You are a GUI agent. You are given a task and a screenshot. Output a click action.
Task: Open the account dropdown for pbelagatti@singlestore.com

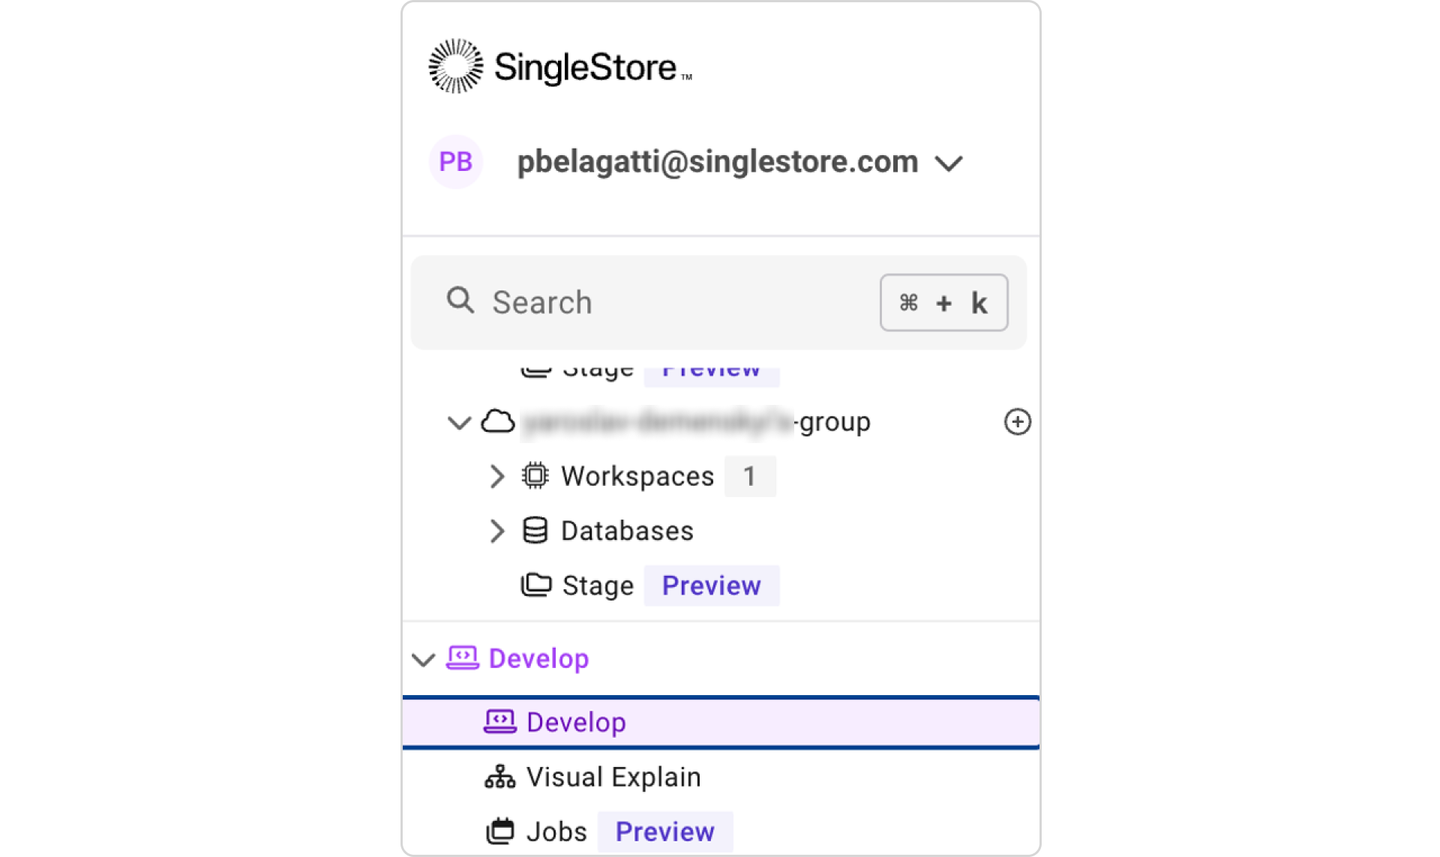coord(949,162)
